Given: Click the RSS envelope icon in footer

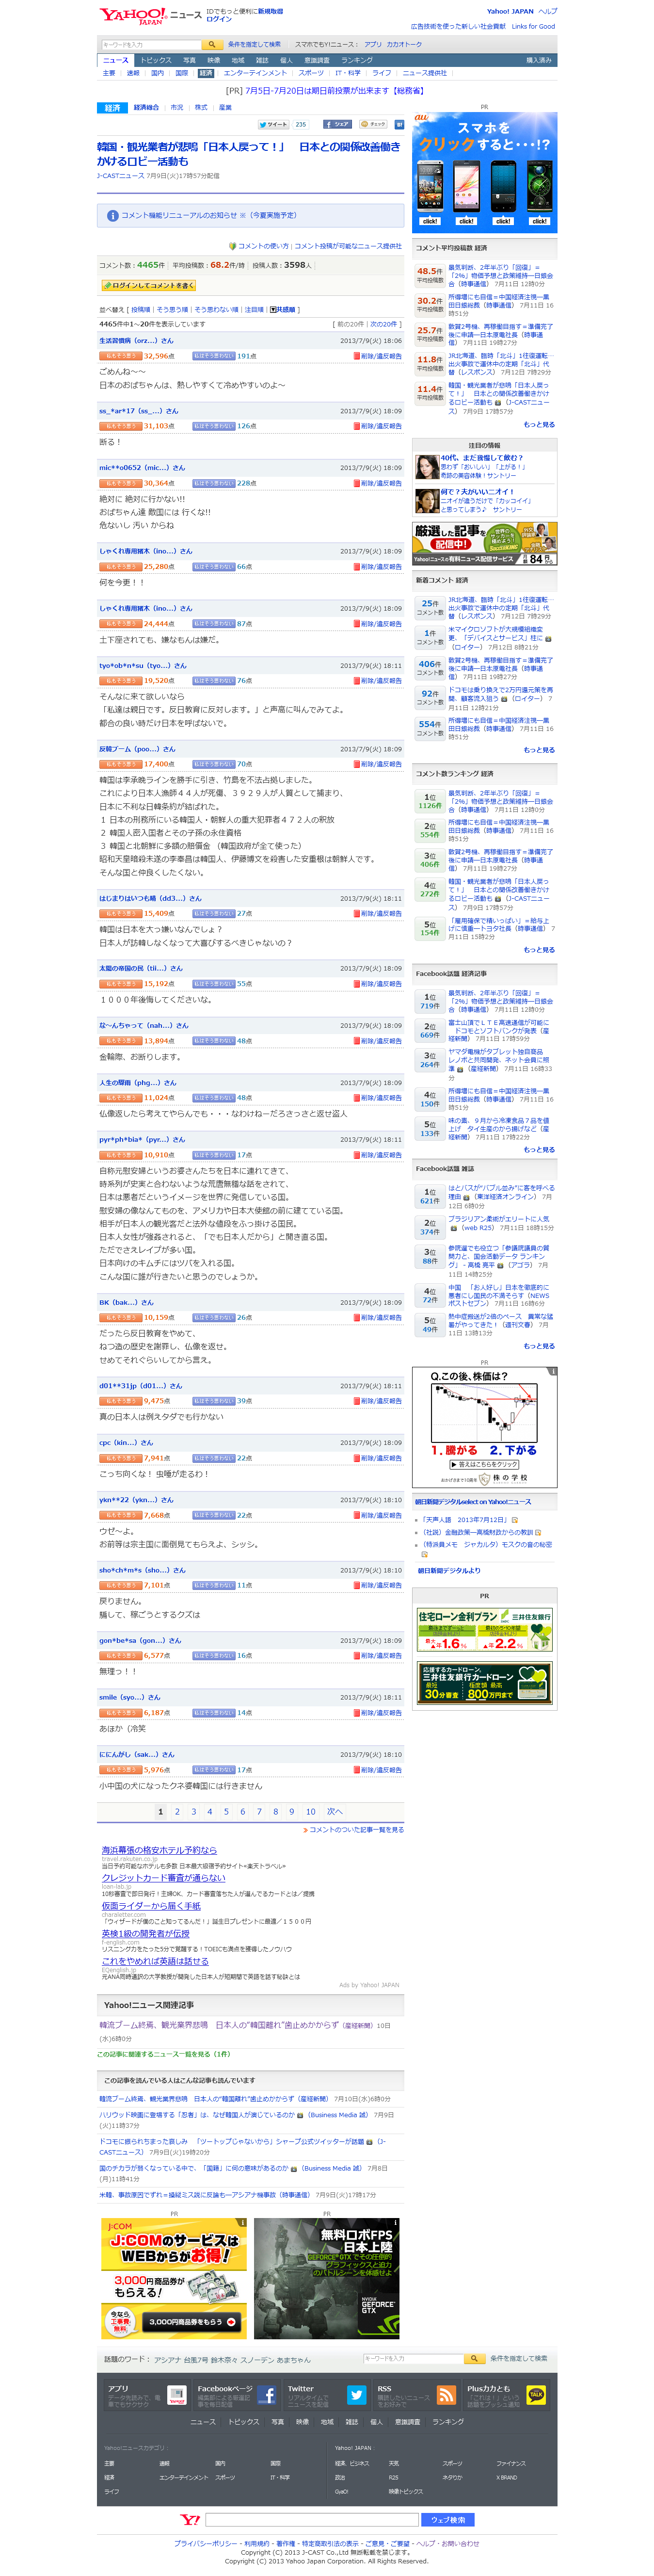Looking at the screenshot, I should [x=446, y=2394].
